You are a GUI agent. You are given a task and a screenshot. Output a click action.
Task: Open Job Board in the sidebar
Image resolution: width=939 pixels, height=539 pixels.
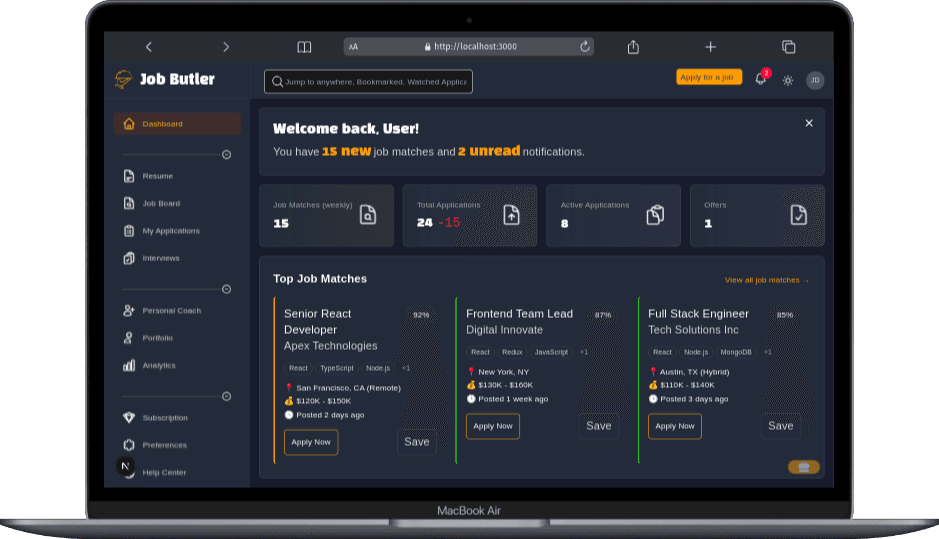pos(177,204)
